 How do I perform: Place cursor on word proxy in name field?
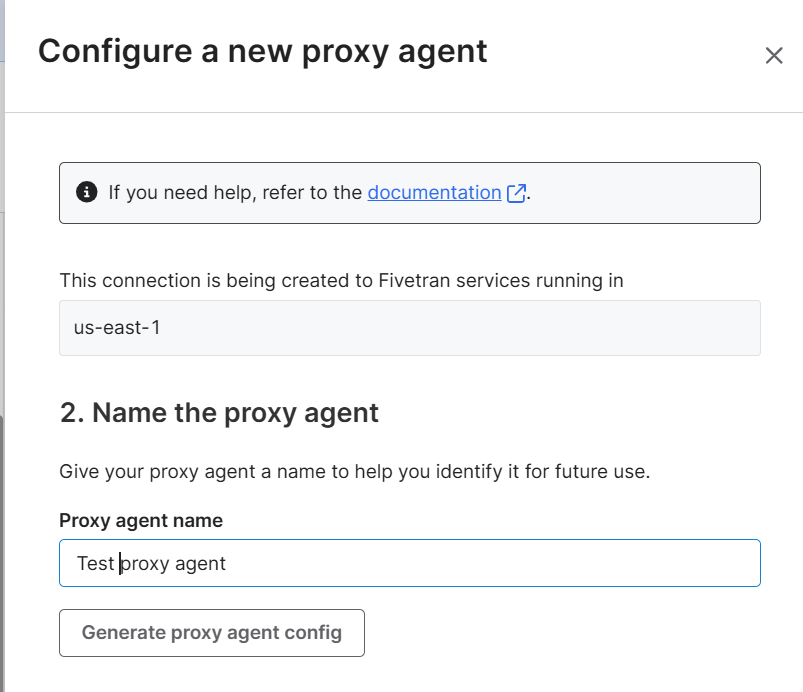point(145,564)
